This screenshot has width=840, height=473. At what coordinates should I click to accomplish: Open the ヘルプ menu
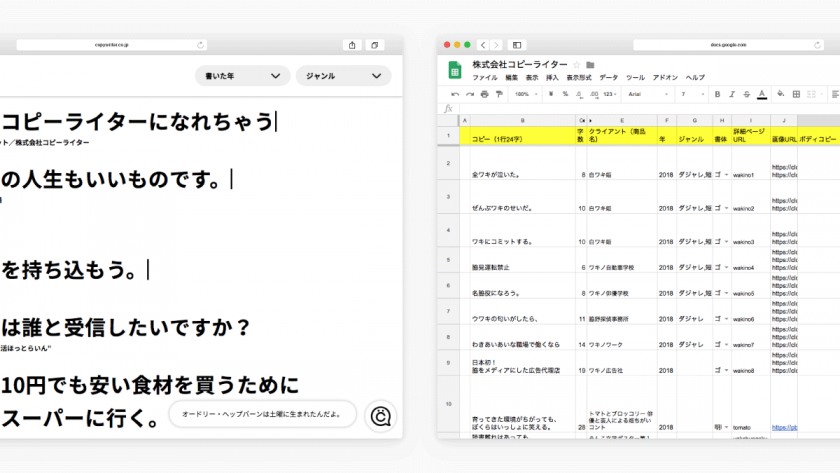click(695, 78)
